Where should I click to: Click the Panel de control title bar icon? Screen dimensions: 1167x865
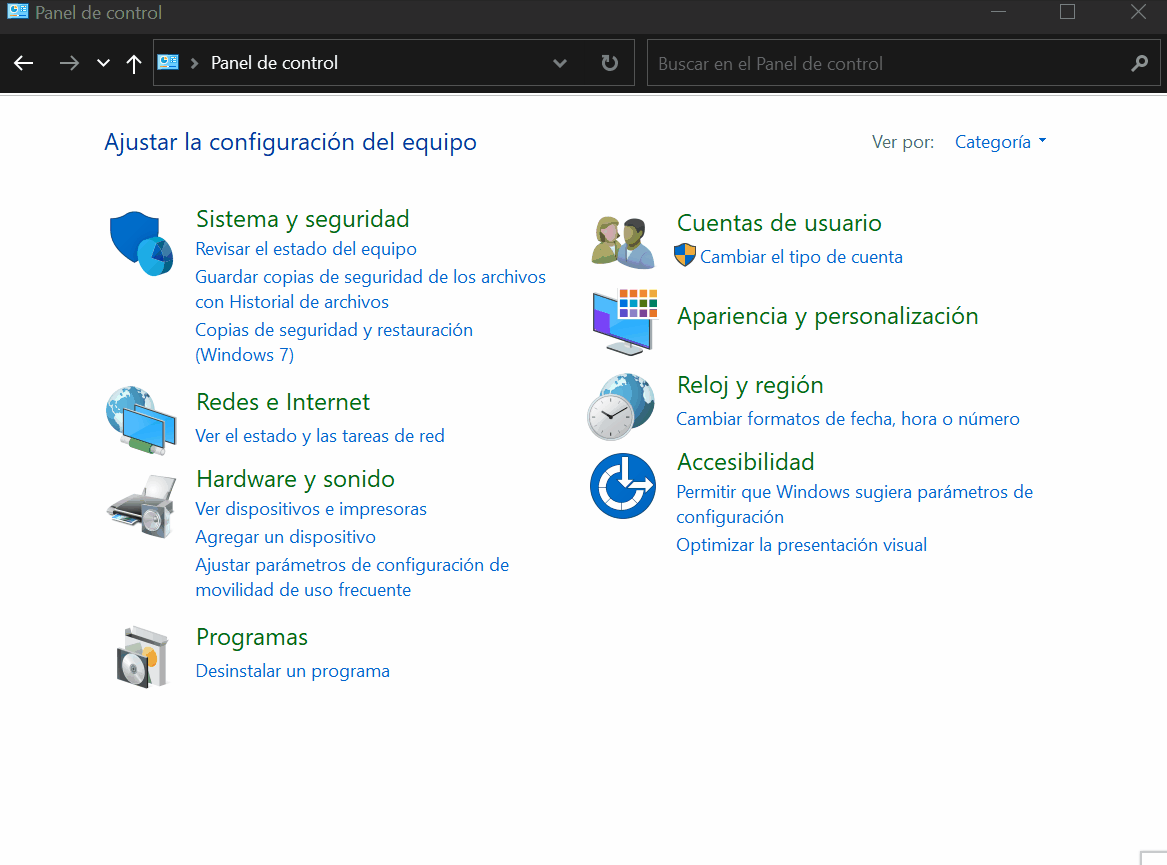pos(18,11)
